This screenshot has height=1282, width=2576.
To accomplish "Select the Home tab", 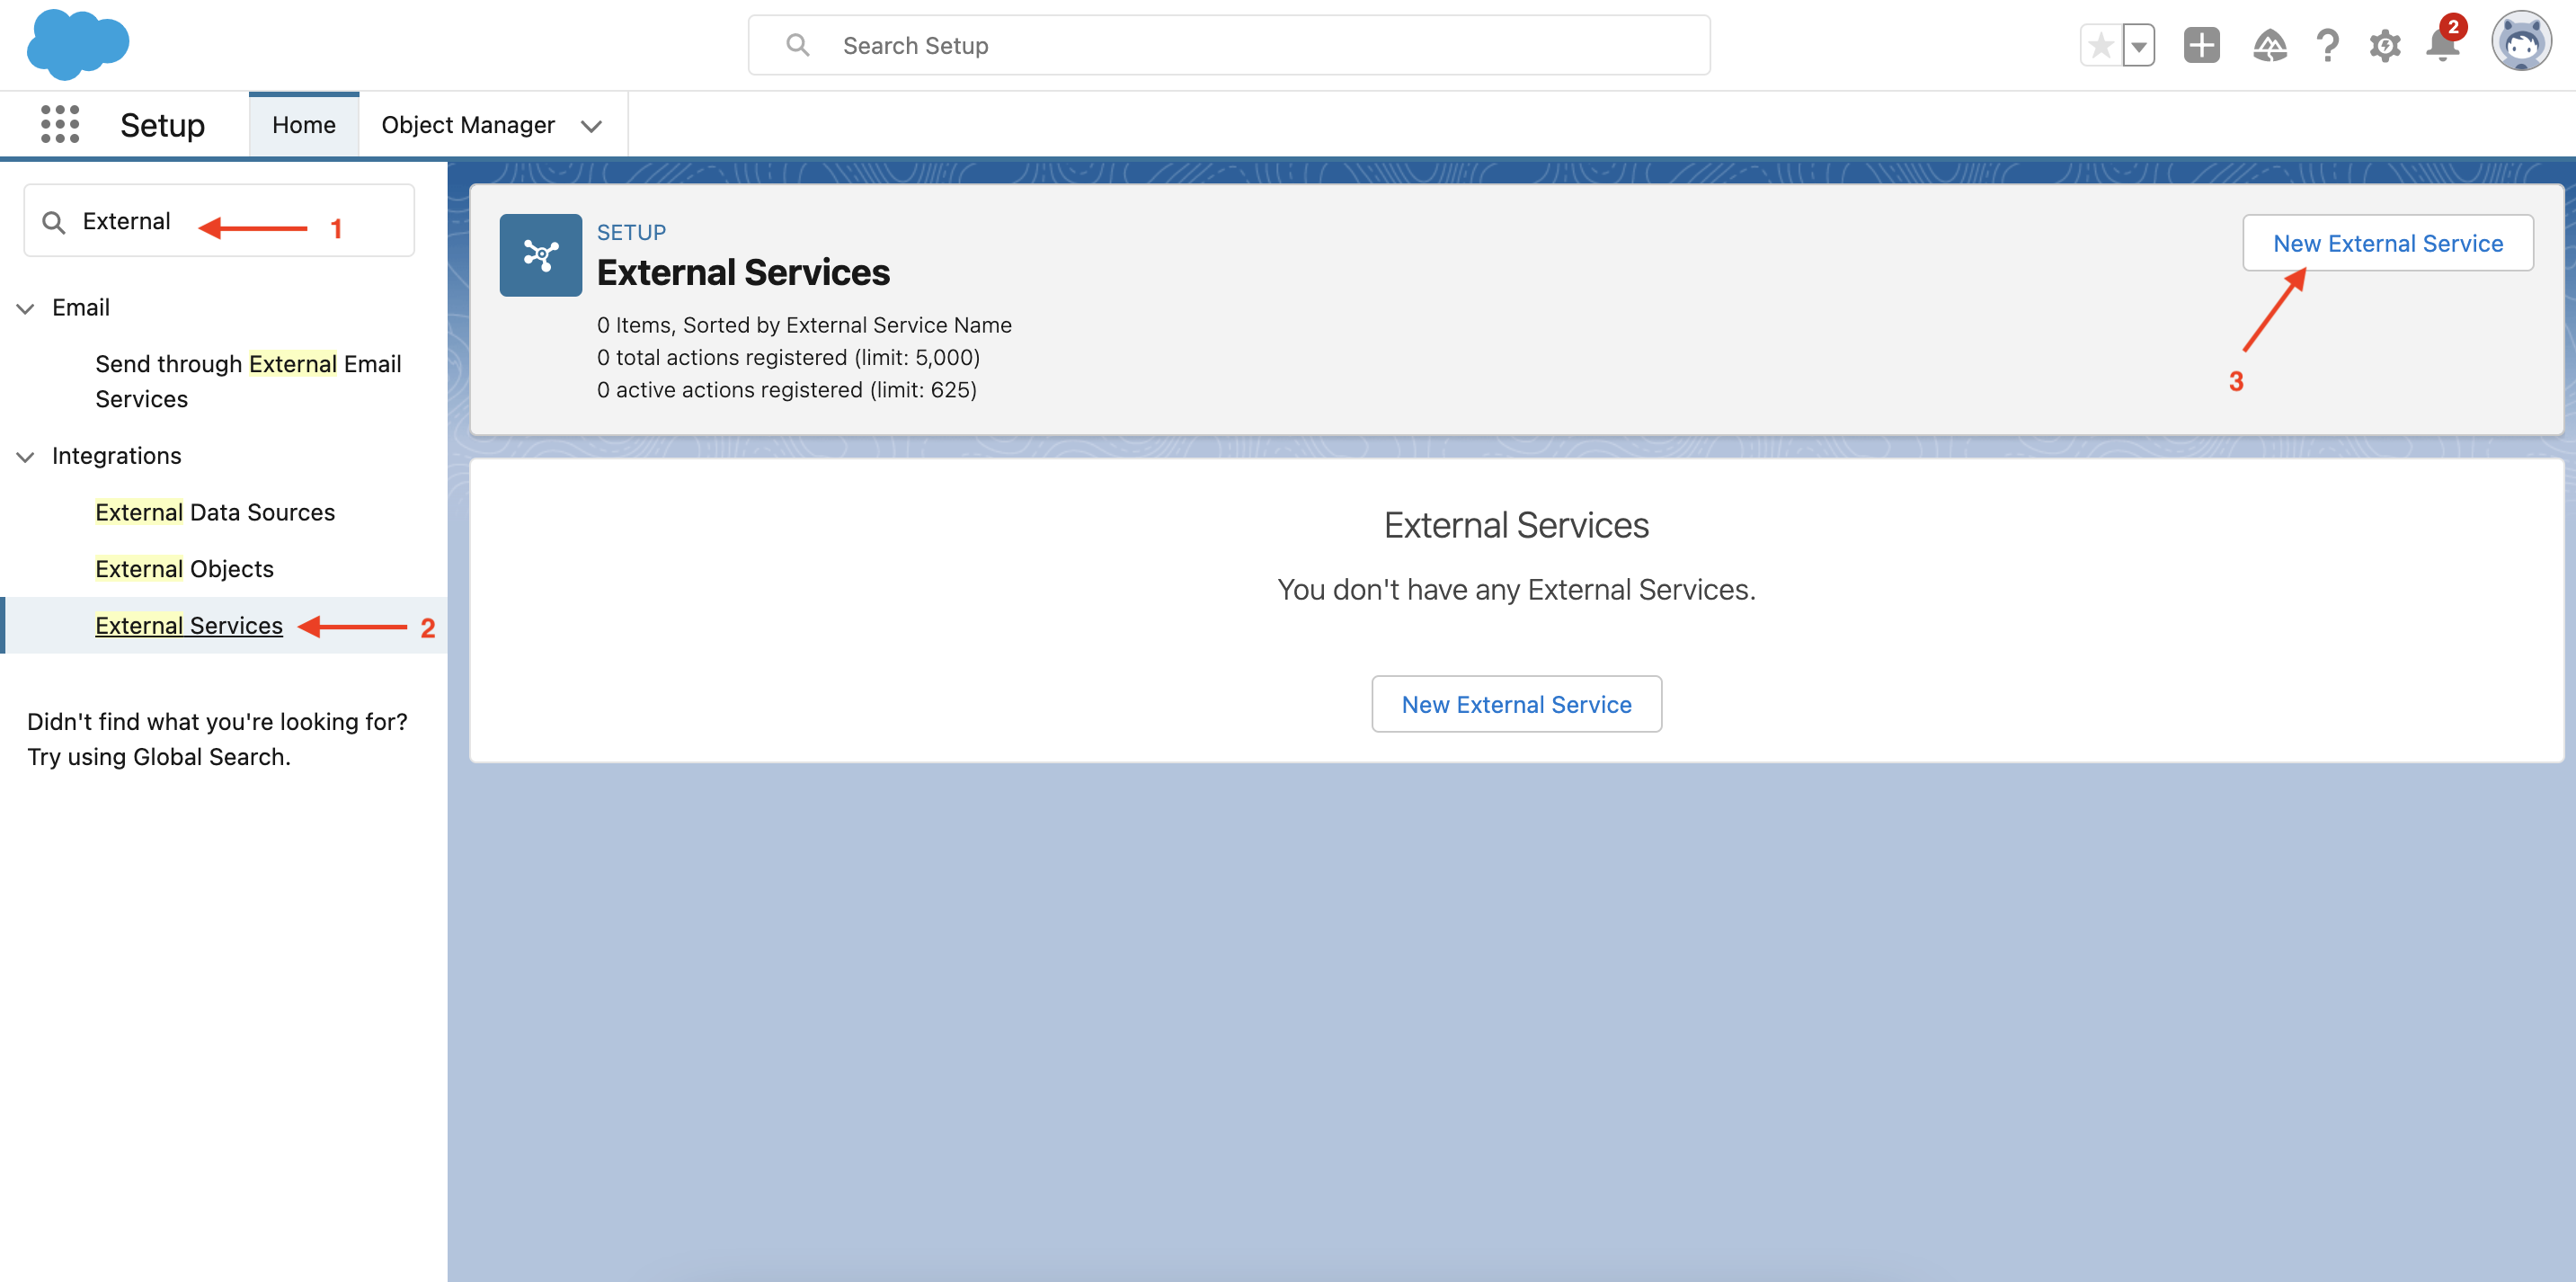I will pos(303,124).
